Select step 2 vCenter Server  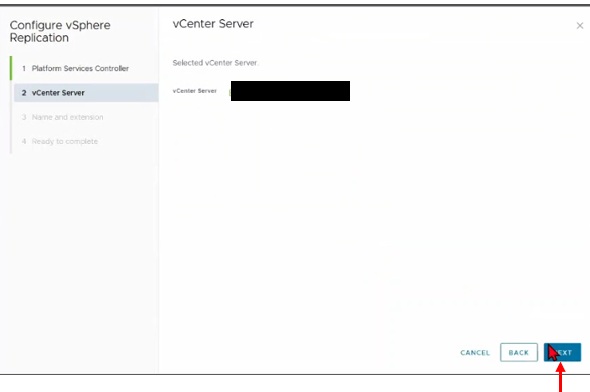click(x=86, y=93)
